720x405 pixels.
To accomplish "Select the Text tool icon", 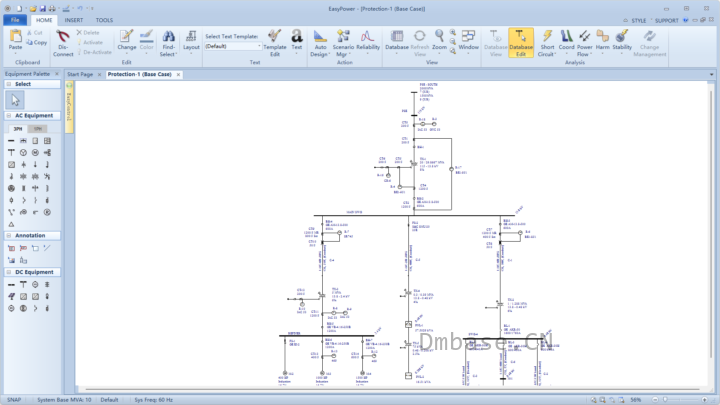I will [297, 36].
